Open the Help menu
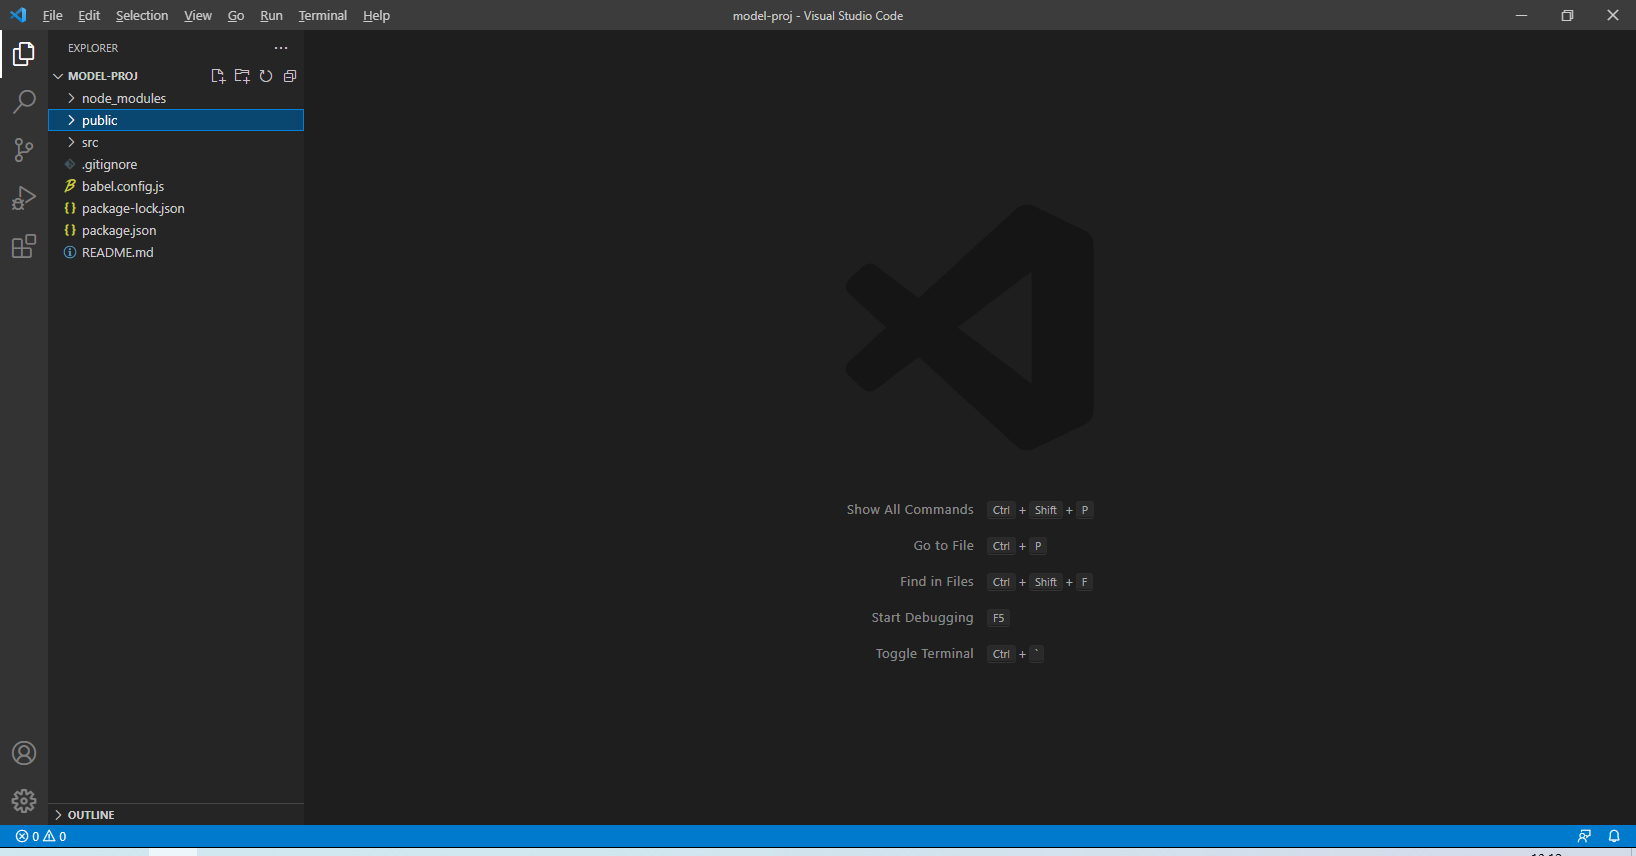The width and height of the screenshot is (1636, 856). [376, 15]
